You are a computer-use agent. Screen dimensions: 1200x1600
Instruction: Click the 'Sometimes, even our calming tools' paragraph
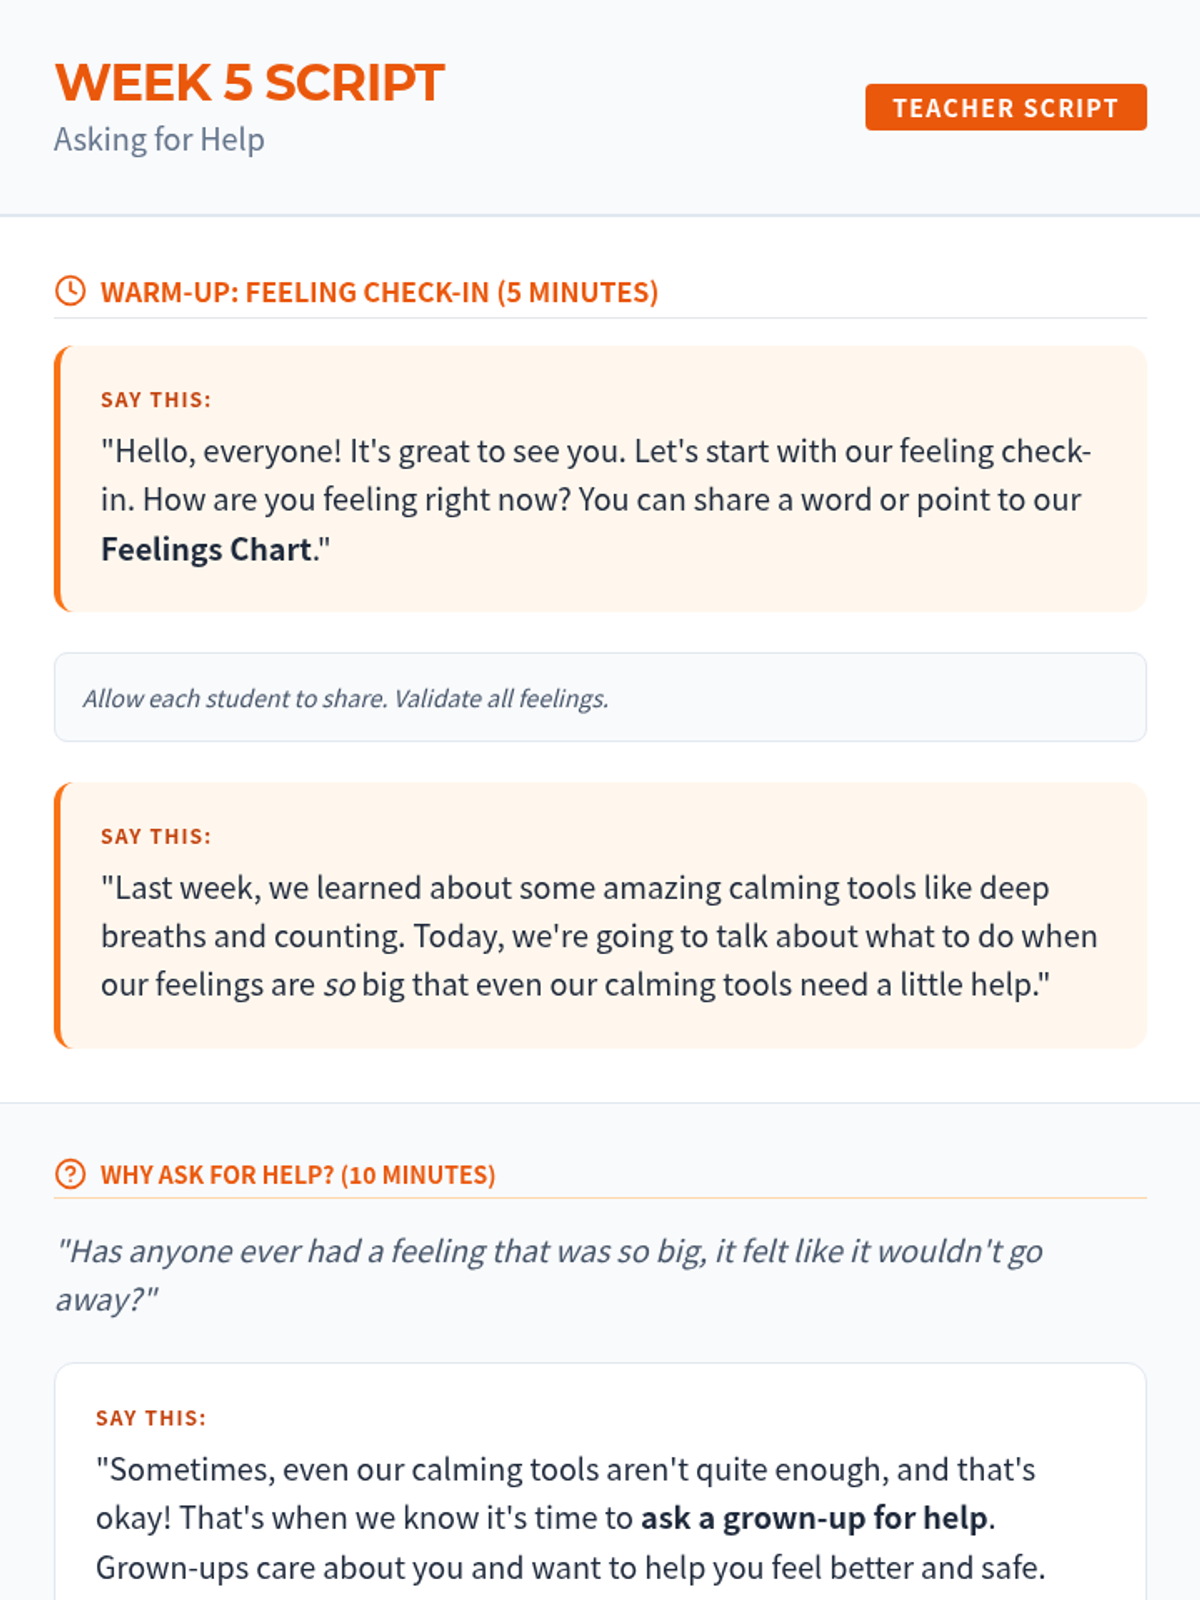pos(565,1470)
